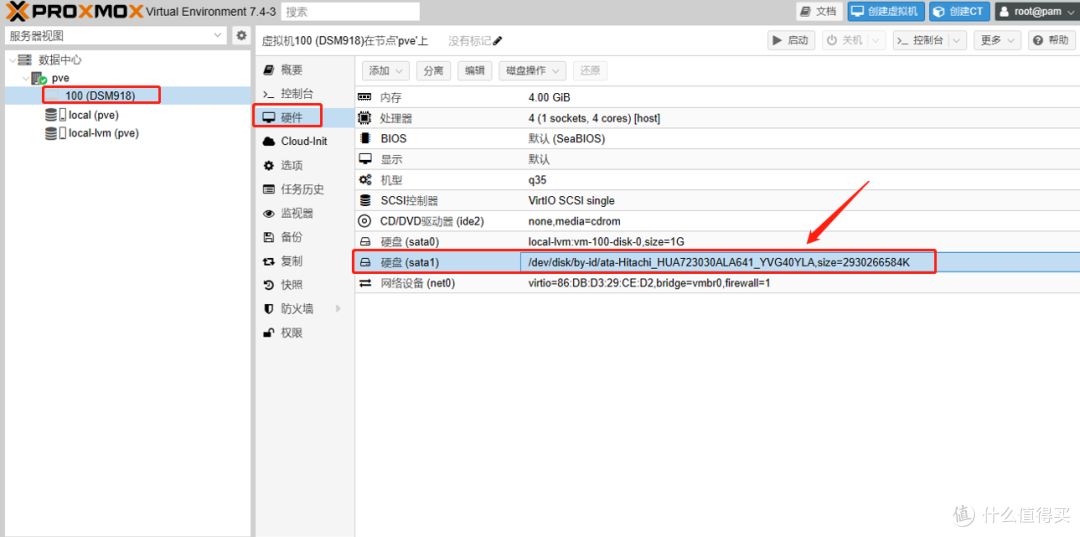Viewport: 1080px width, 537px height.
Task: Open the 更多 dropdown
Action: pos(997,41)
